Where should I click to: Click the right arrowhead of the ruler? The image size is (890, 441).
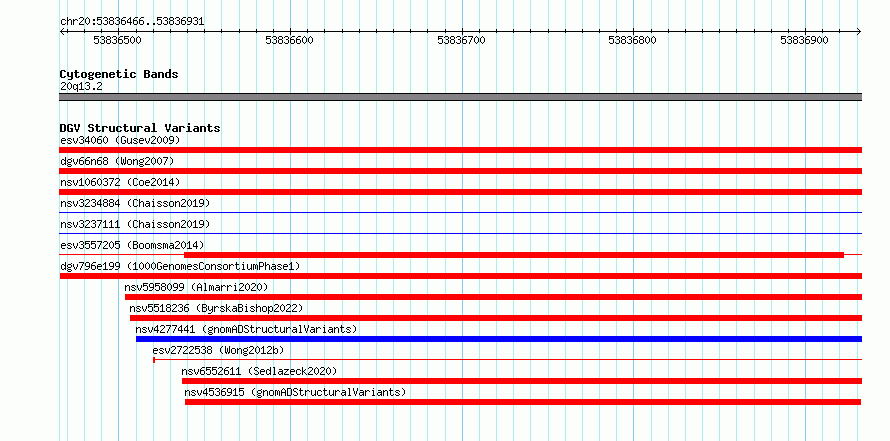point(859,31)
